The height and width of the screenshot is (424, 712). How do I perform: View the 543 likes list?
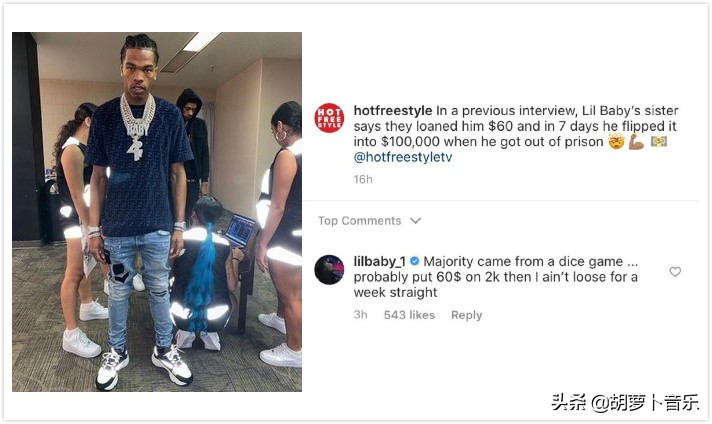[409, 315]
